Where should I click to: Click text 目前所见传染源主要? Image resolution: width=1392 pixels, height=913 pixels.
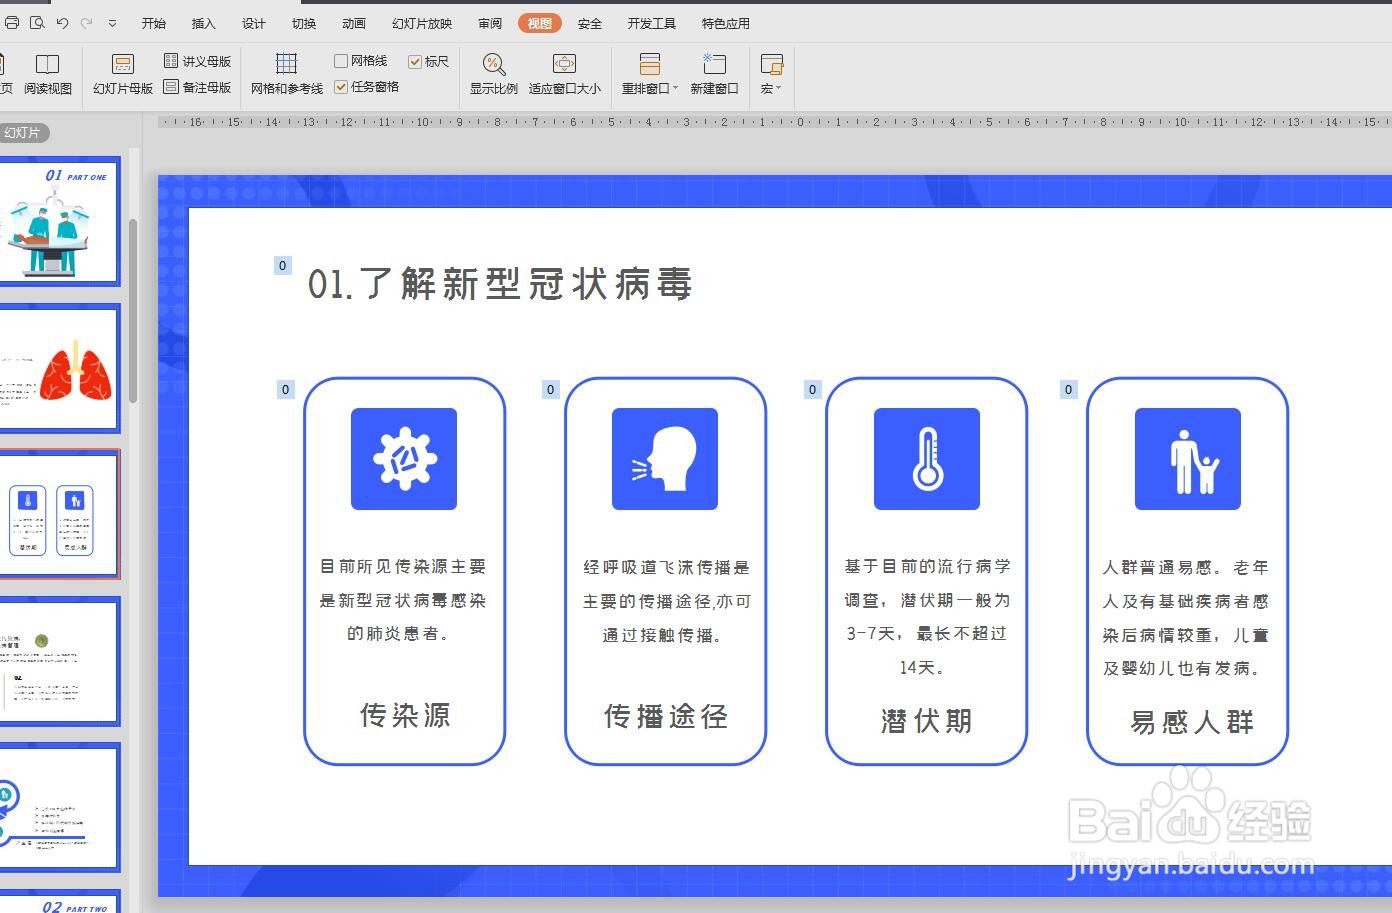pyautogui.click(x=403, y=567)
